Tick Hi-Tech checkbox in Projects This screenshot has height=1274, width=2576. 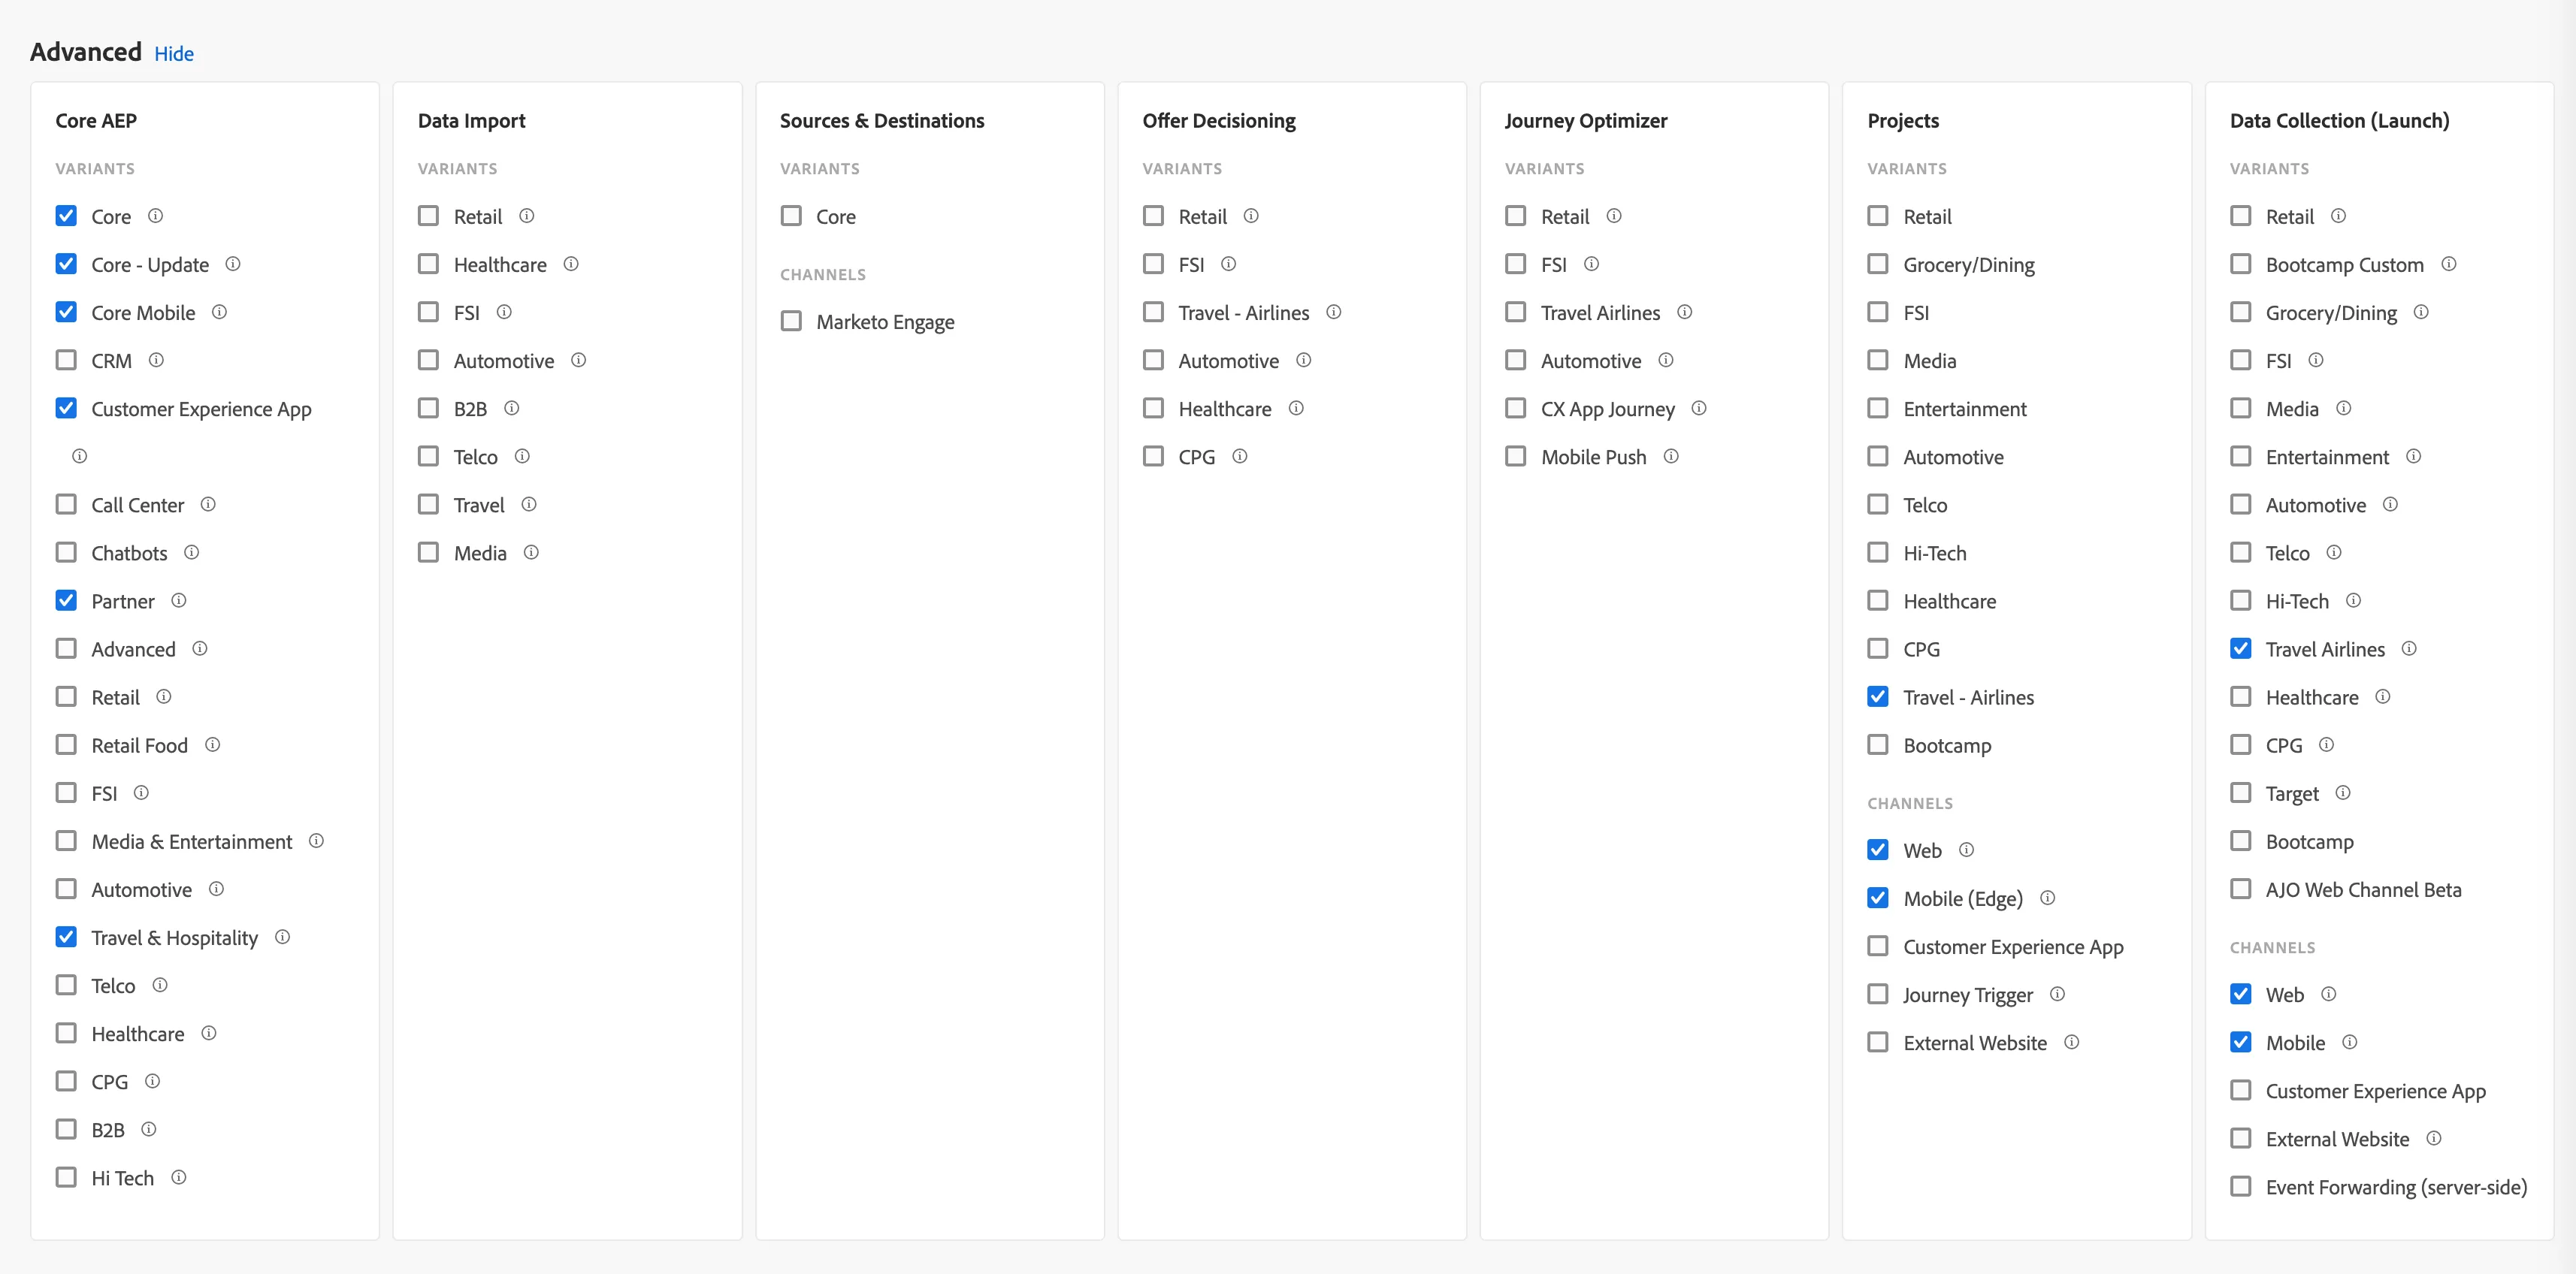coord(1878,552)
